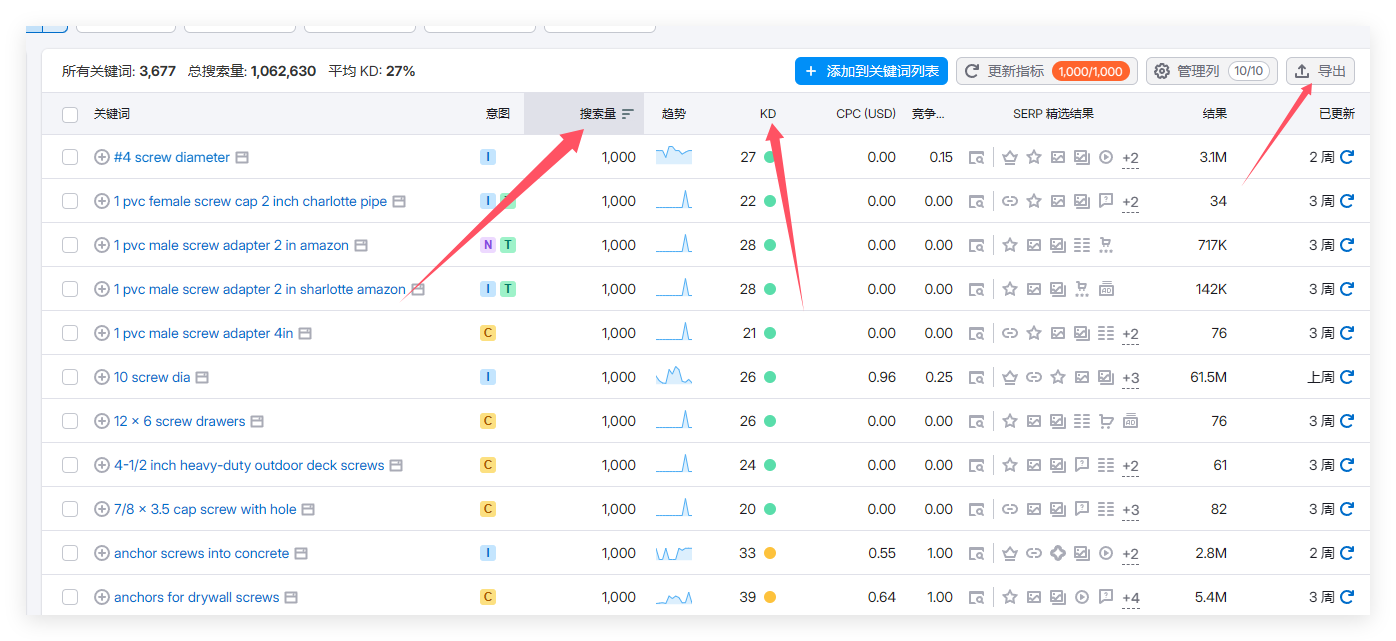Click I intent badge on 10 screw dia
Image resolution: width=1396 pixels, height=641 pixels.
click(488, 377)
